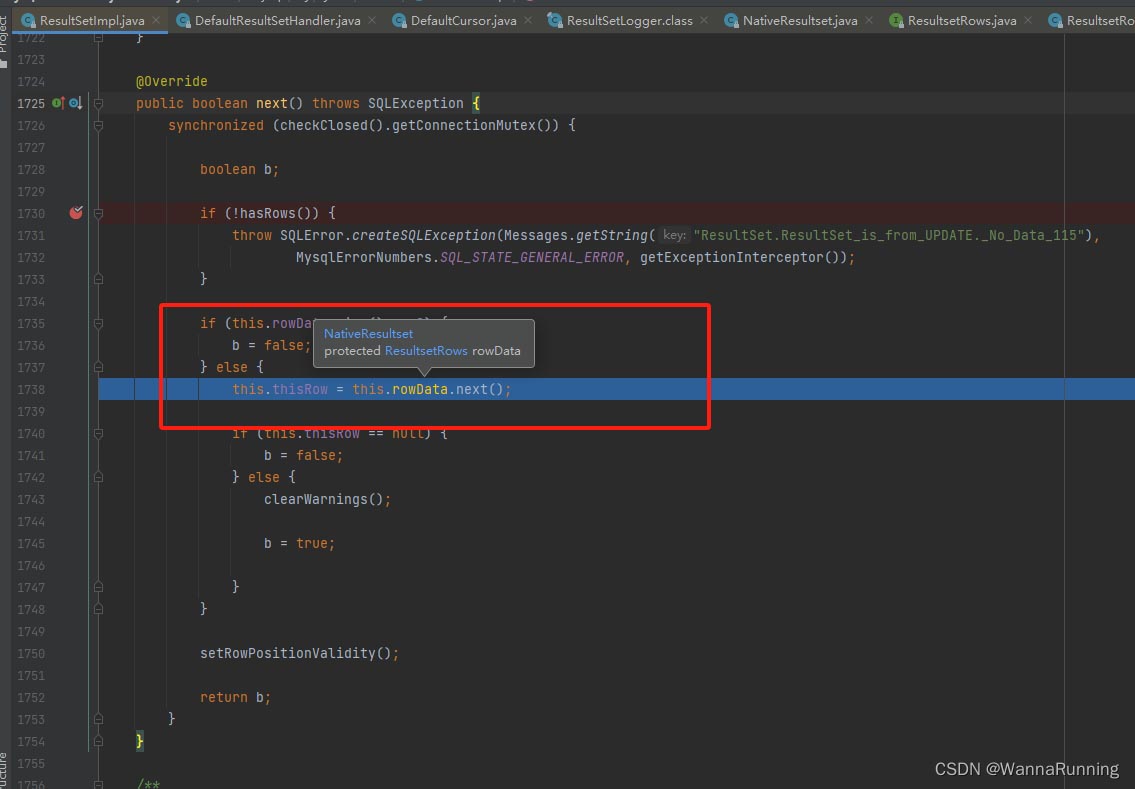Click the SQL_STATE_GENERAL_ERROR constant
The height and width of the screenshot is (789, 1135).
(532, 257)
